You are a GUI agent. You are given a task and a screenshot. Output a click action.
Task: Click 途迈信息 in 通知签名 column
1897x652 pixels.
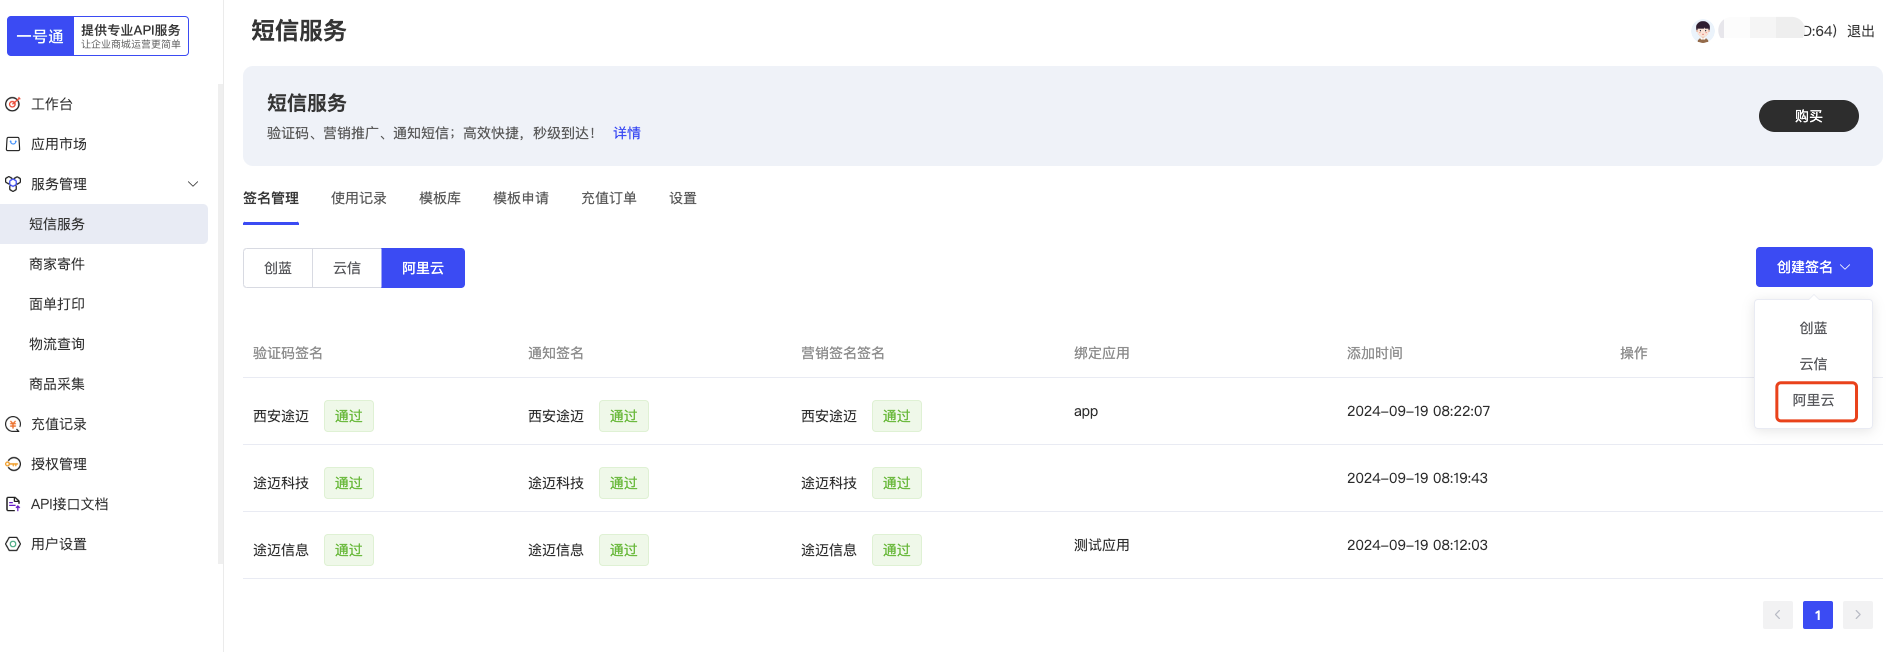point(556,550)
